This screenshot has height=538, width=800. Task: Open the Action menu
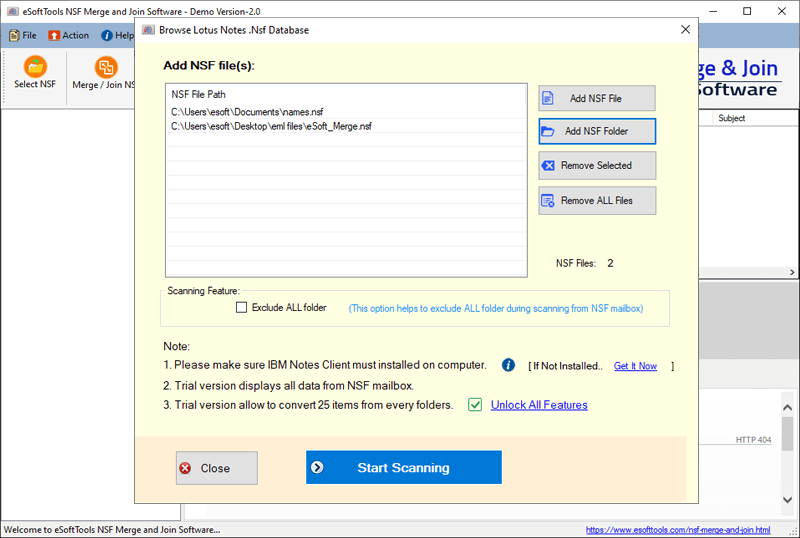(69, 35)
